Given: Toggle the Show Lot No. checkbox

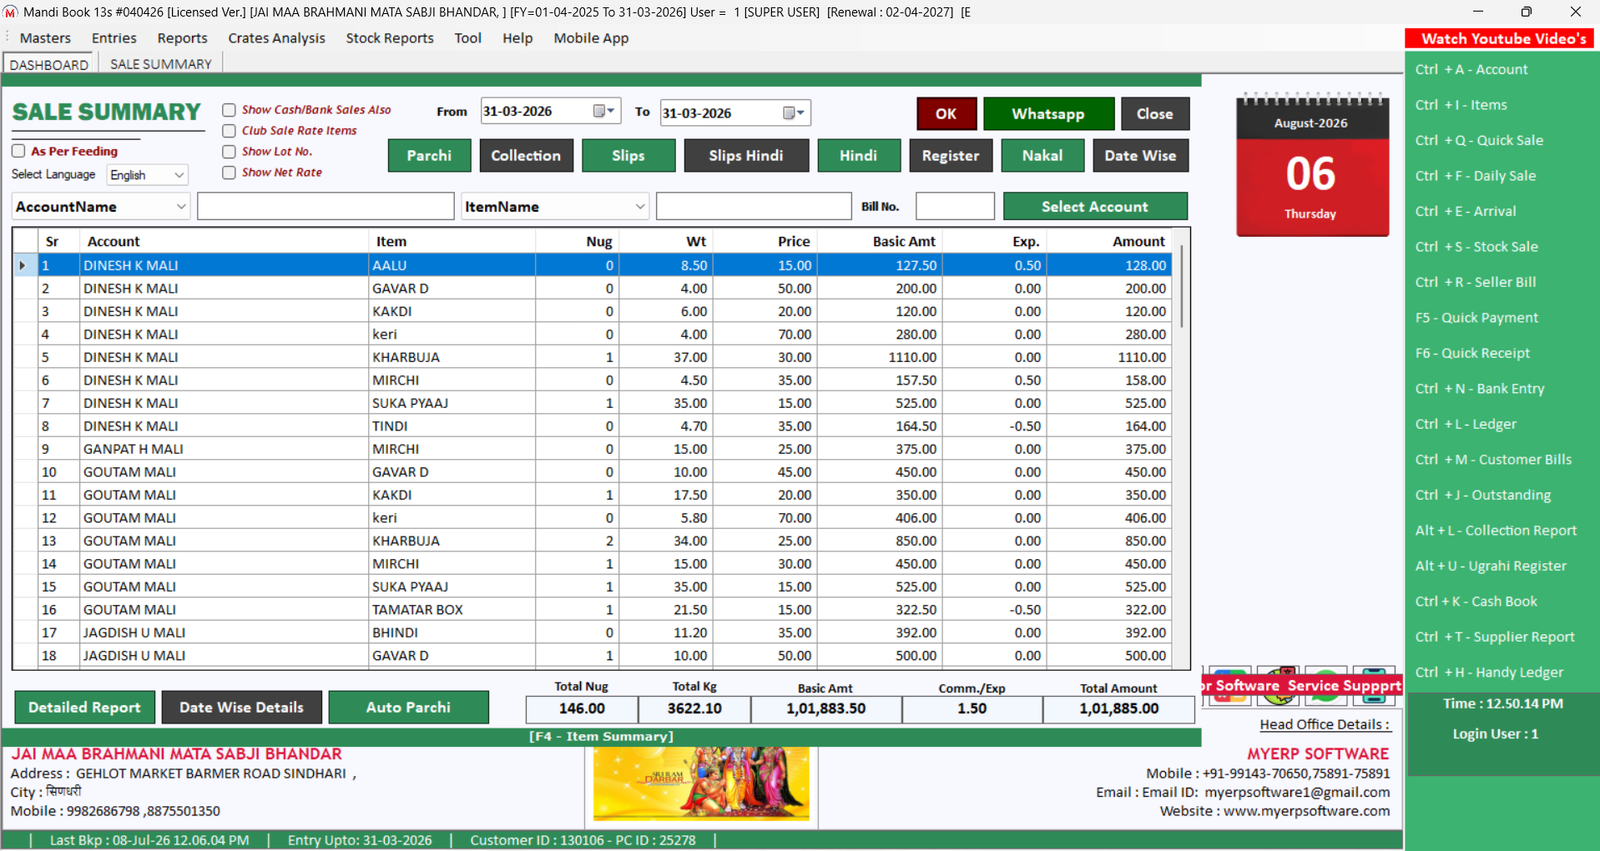Looking at the screenshot, I should pos(229,152).
